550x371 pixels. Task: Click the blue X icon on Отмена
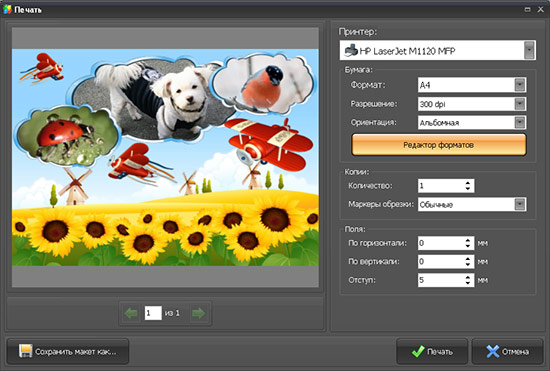tap(493, 351)
